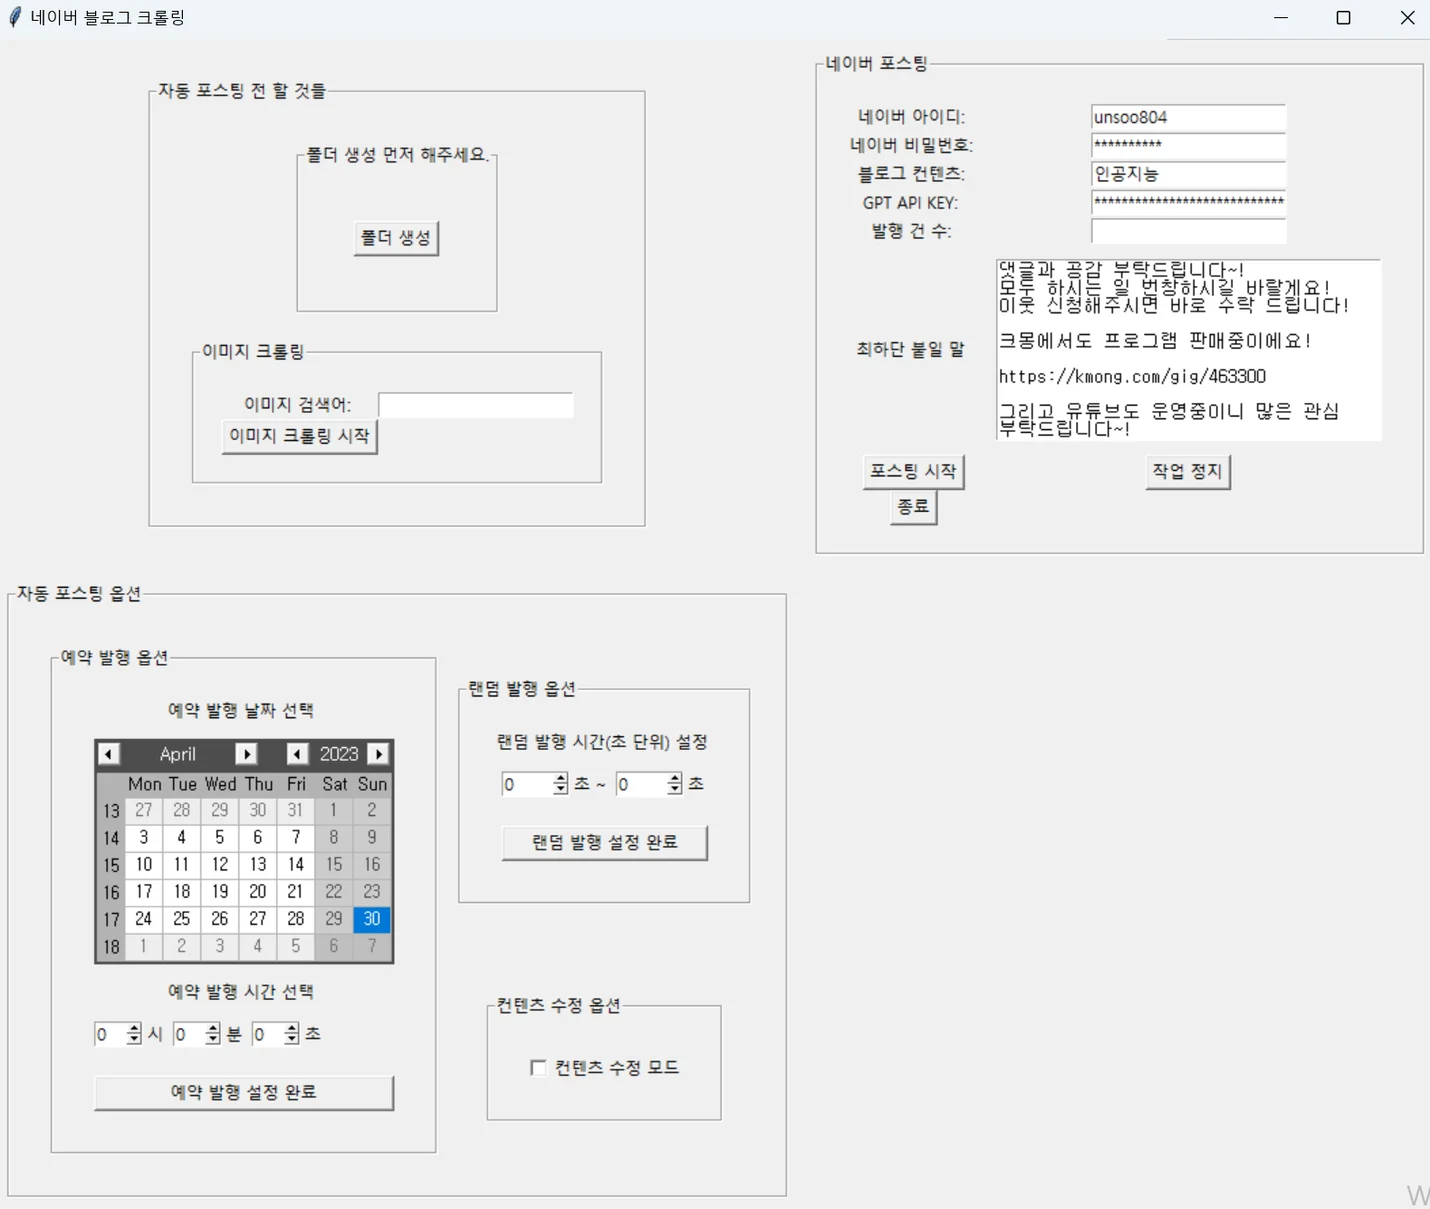
Task: Maximize the 네이버 블로그 크롤링 window
Action: 1343,18
